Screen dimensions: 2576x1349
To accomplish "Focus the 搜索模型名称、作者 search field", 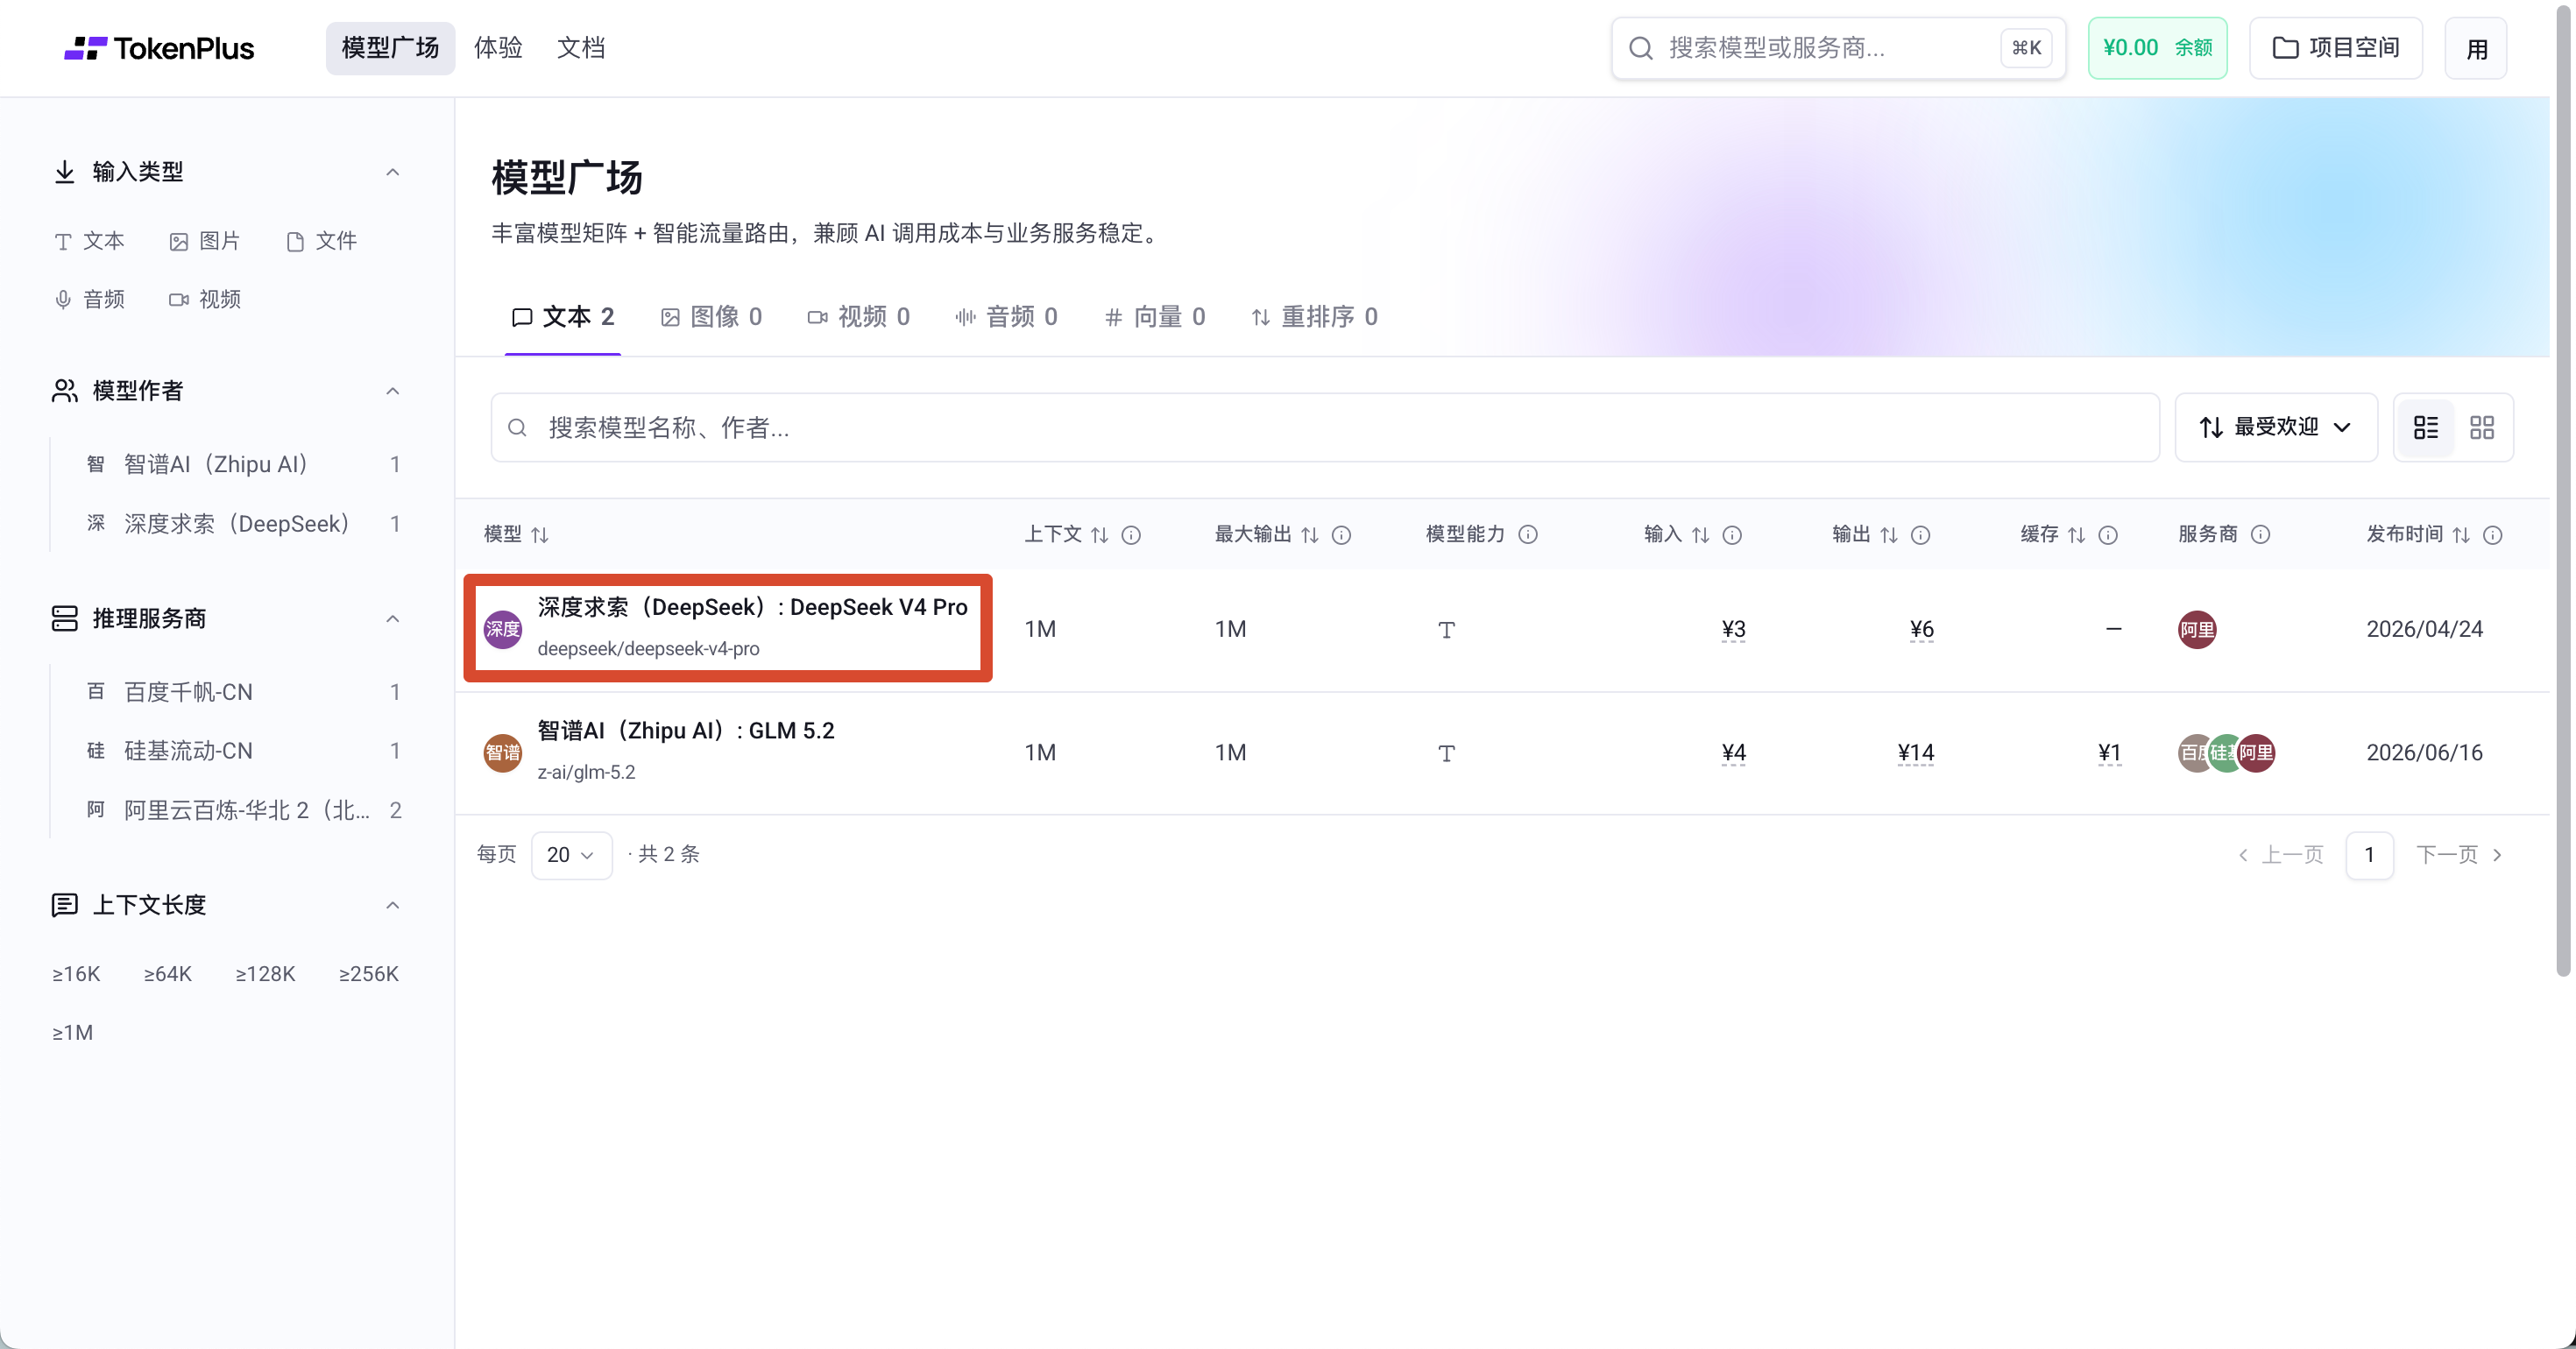I will coord(1325,428).
